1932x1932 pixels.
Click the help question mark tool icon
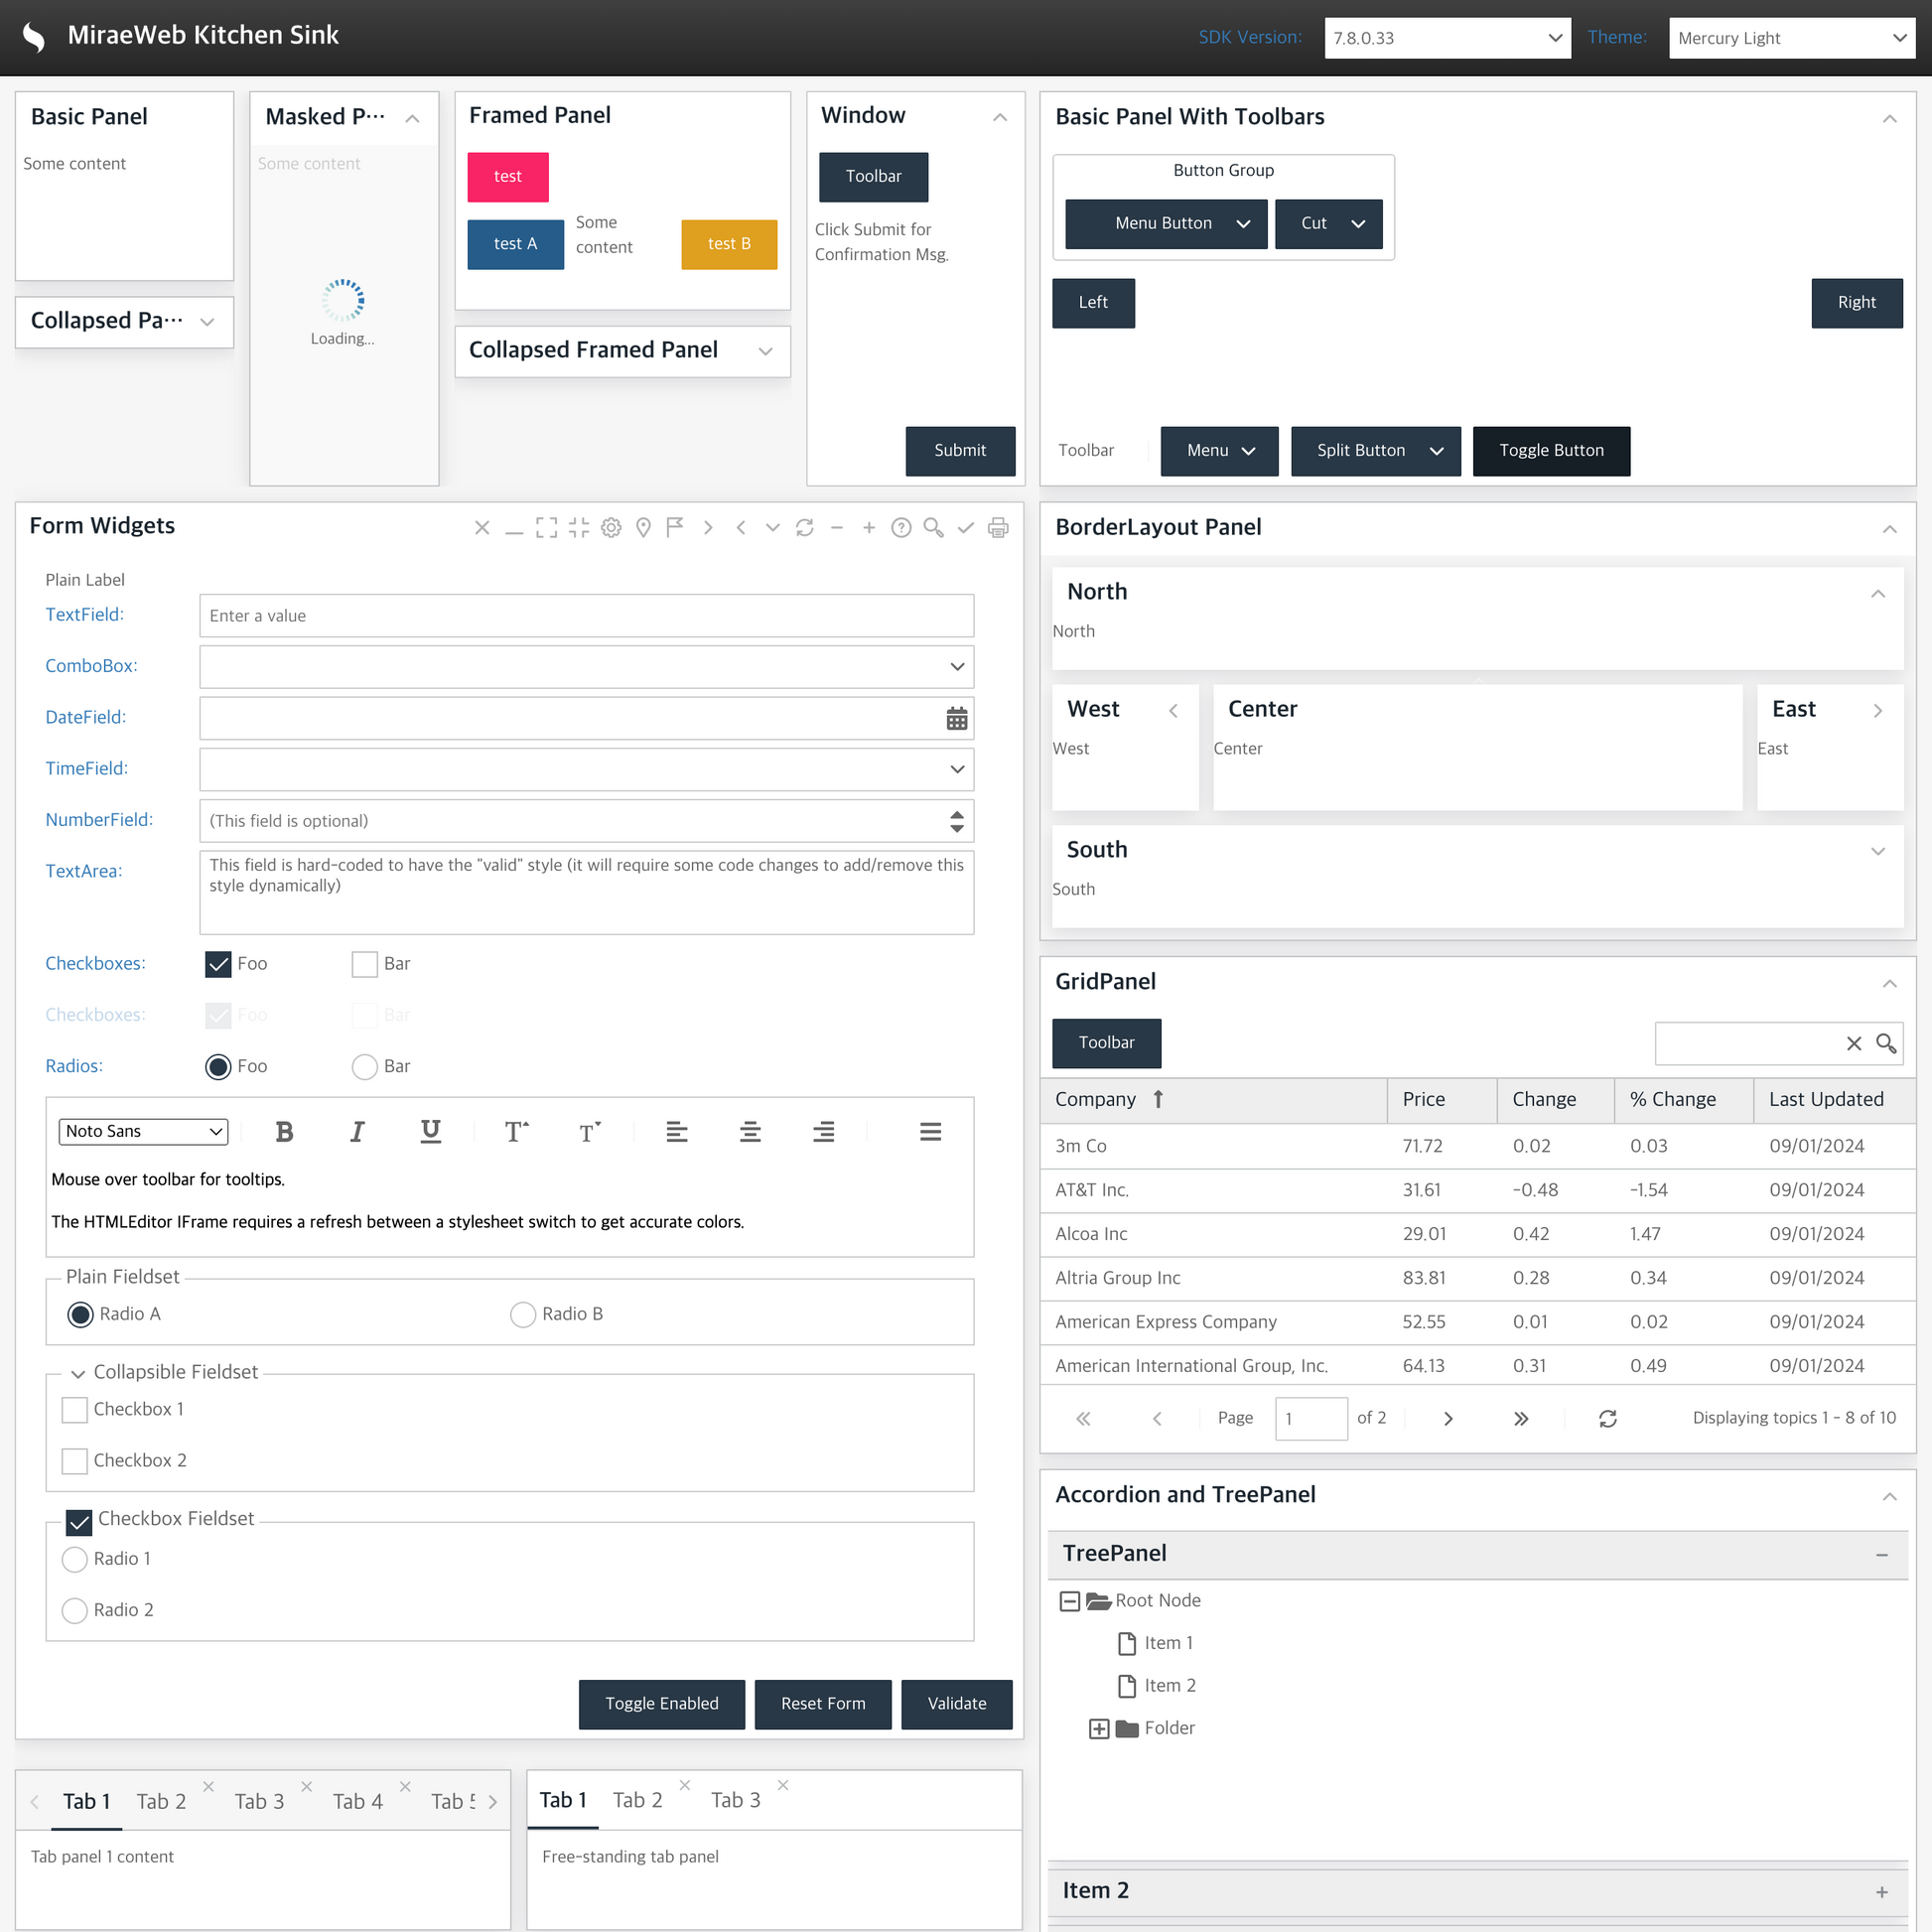pyautogui.click(x=901, y=527)
